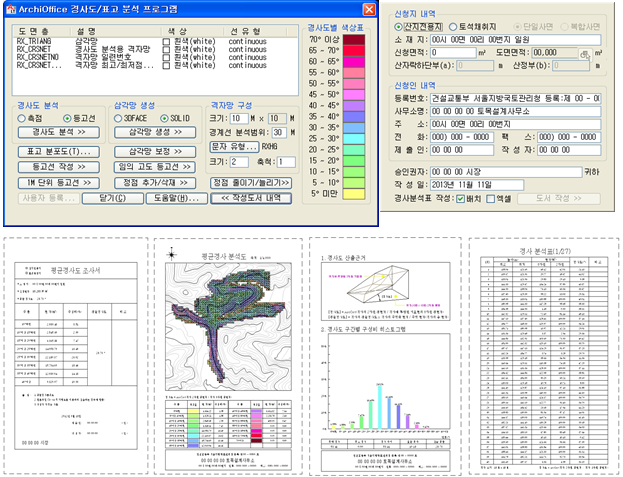
Task: Choose the SOLID option for 삼각망 생성
Action: [164, 118]
